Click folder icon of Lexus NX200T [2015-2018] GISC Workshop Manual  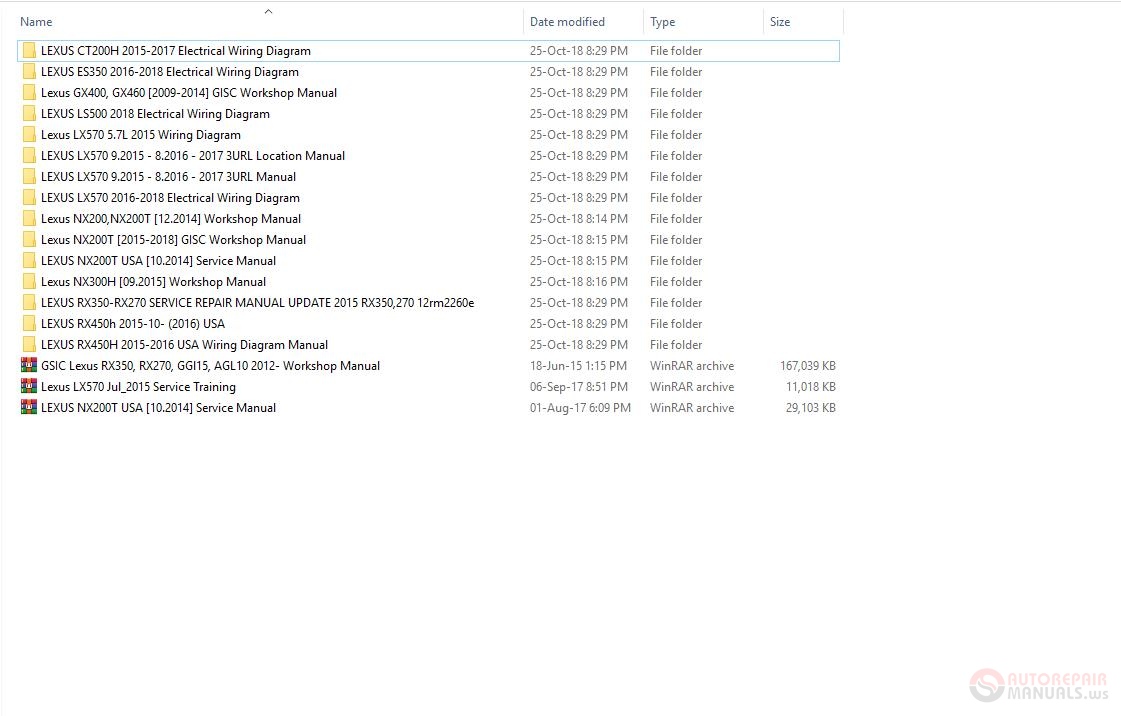(x=29, y=239)
